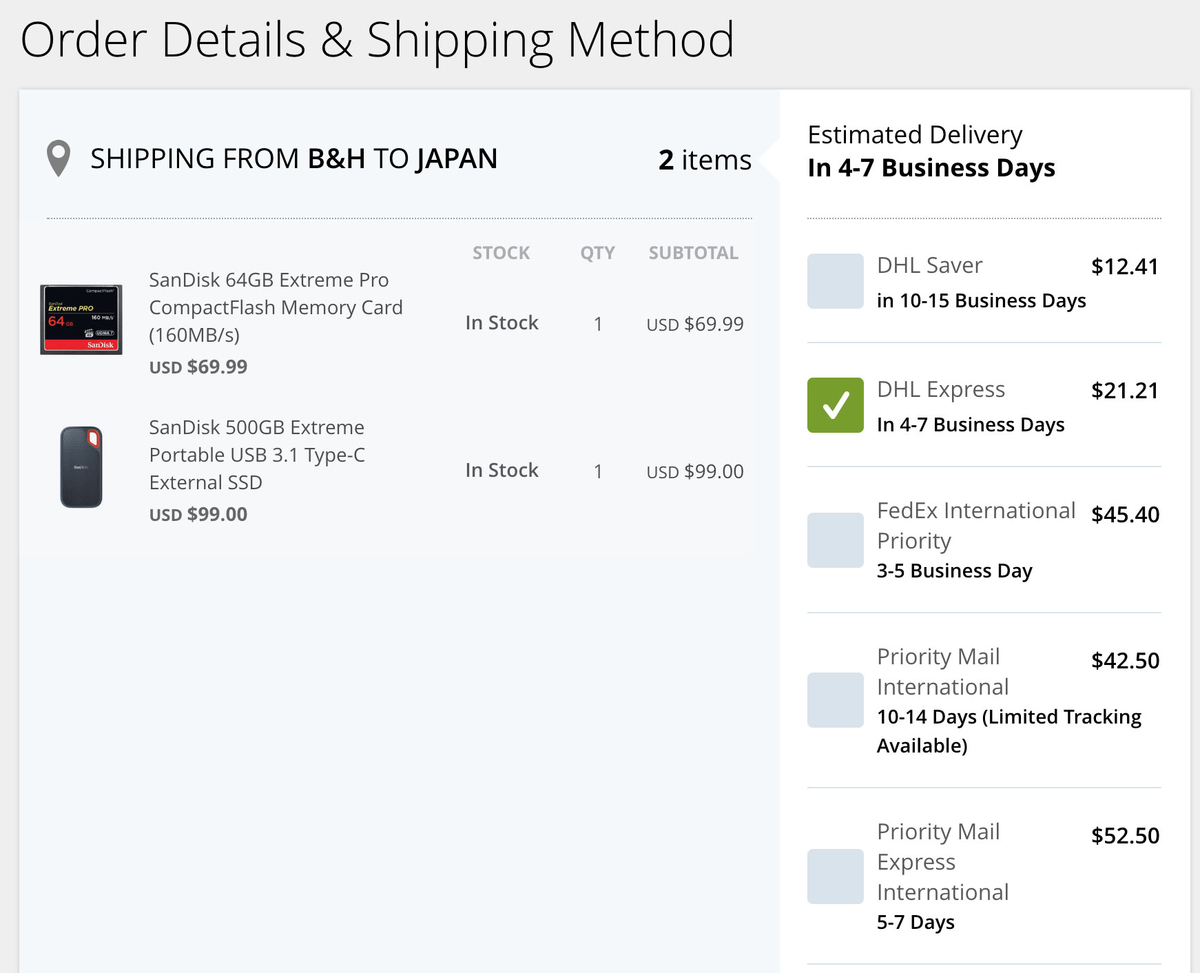Click '10-14 Days (Limited Tracking Available)' text
Screen dimensions: 1200x973
click(x=1009, y=731)
